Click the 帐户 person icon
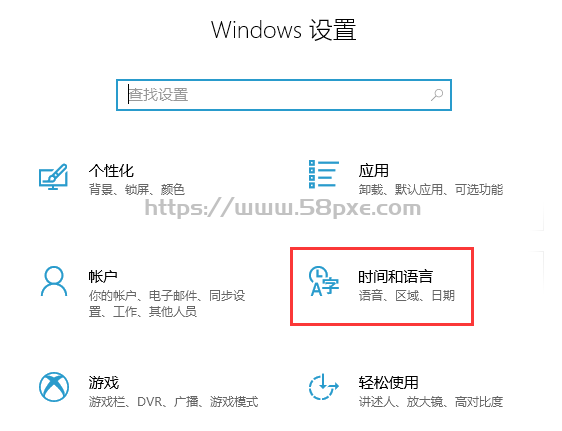 click(x=54, y=281)
